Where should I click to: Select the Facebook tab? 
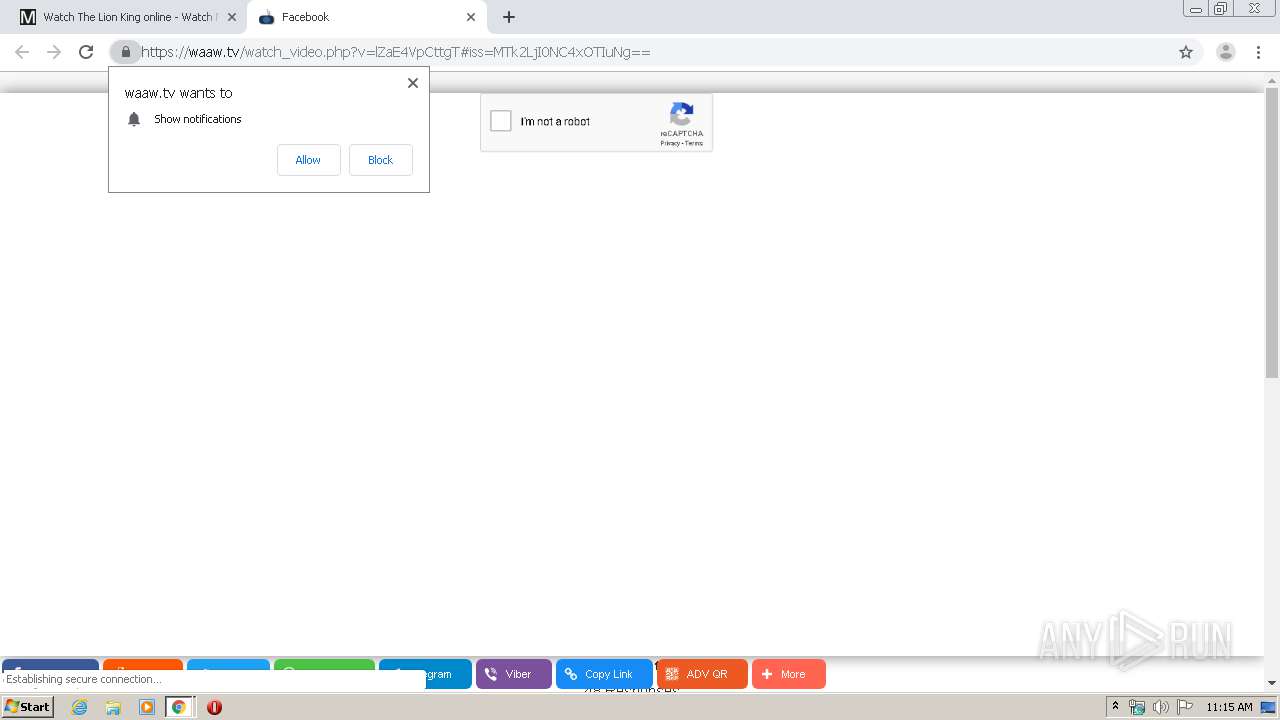[367, 17]
